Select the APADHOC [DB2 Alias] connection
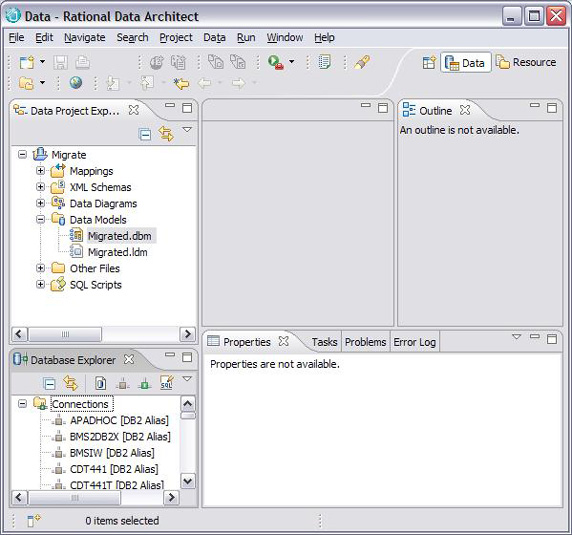The image size is (572, 535). click(119, 420)
